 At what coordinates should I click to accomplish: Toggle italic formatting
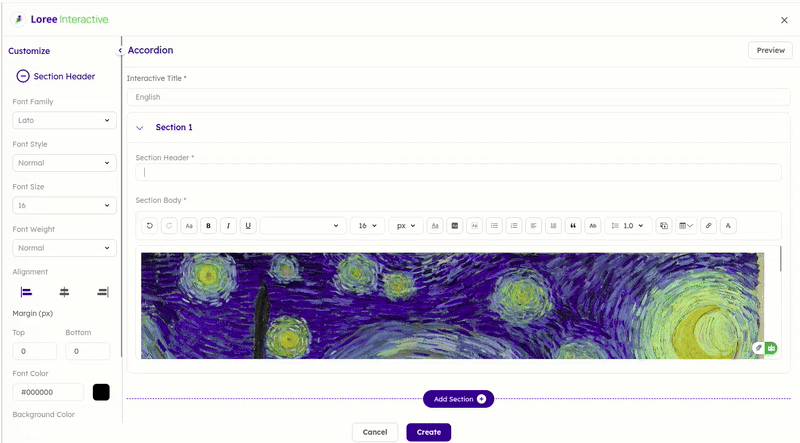pyautogui.click(x=228, y=226)
